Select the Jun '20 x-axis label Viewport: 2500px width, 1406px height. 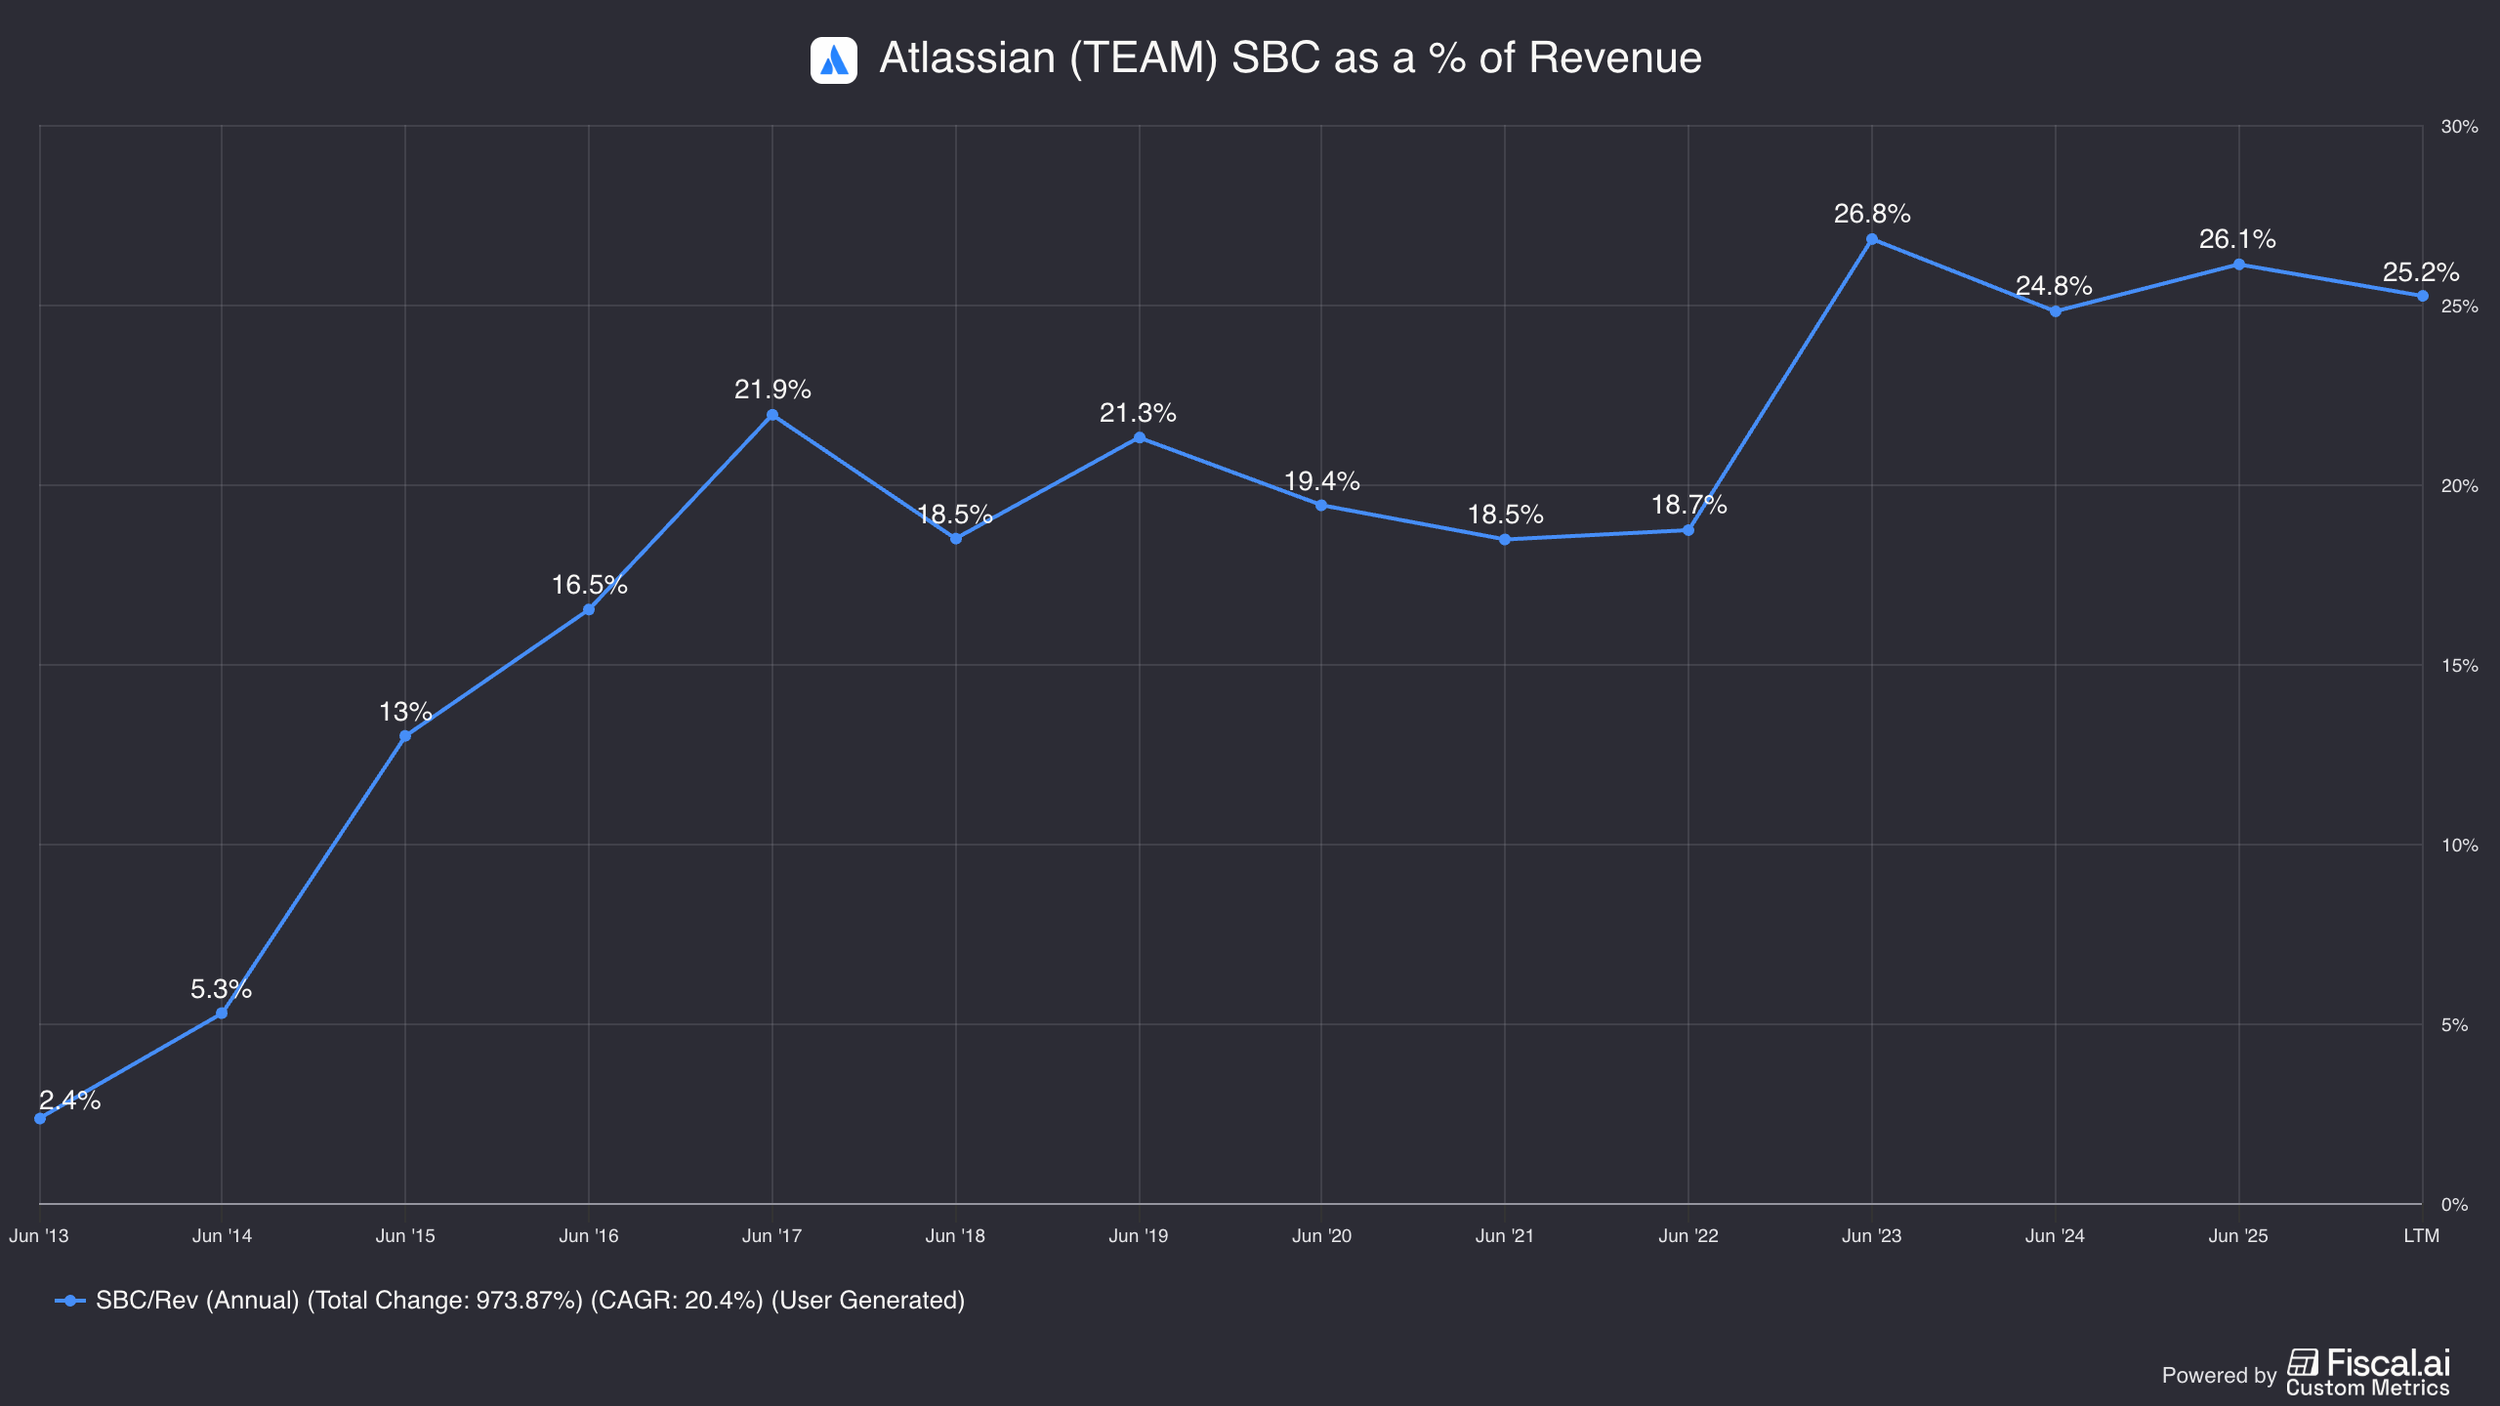pyautogui.click(x=1322, y=1236)
